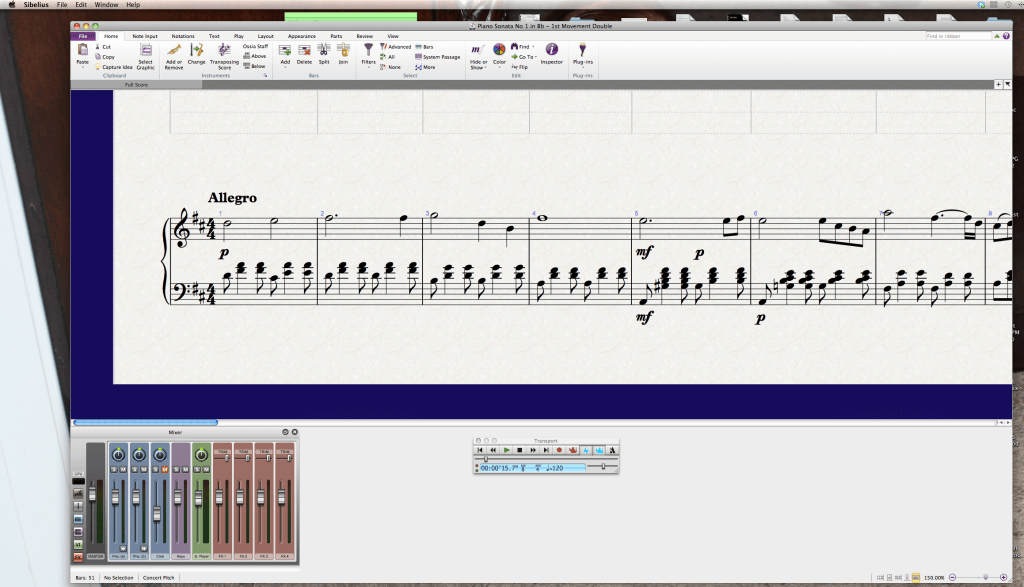Solo the purple Keys strip
1024x587 pixels.
tap(176, 469)
